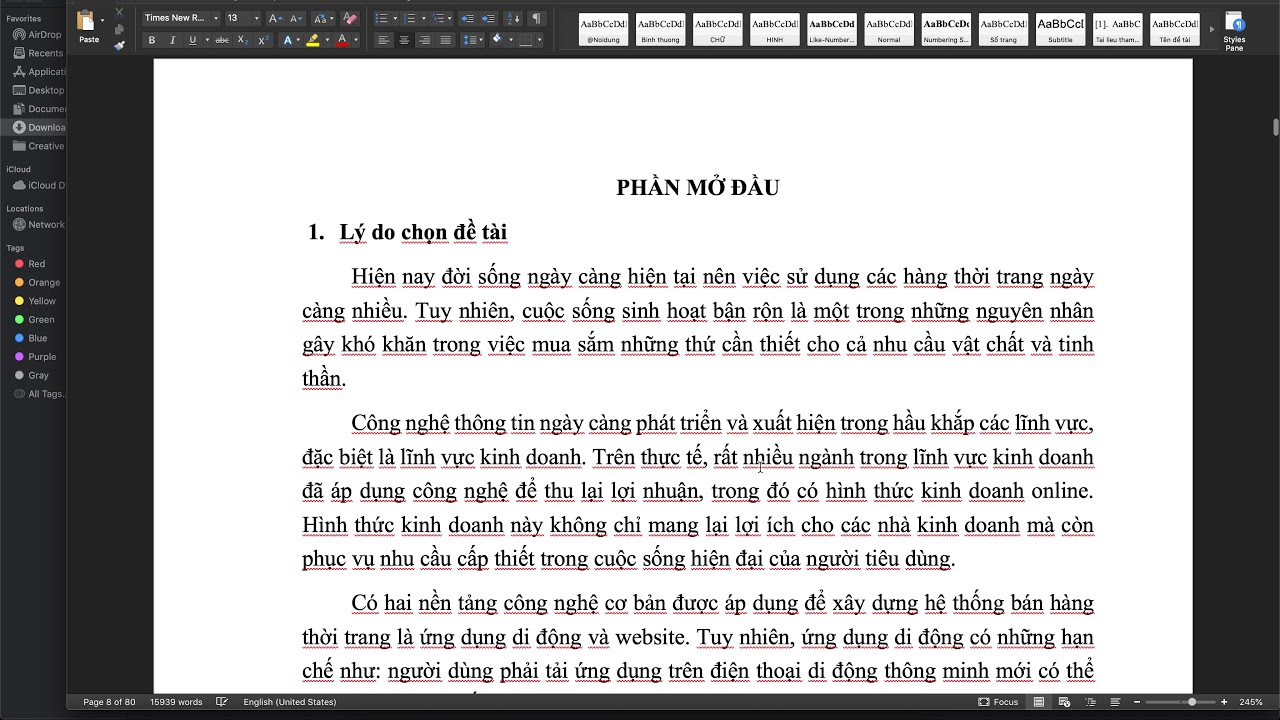Click 'English (United States)' language indicator
Screen dimensions: 1280x720
pos(290,702)
